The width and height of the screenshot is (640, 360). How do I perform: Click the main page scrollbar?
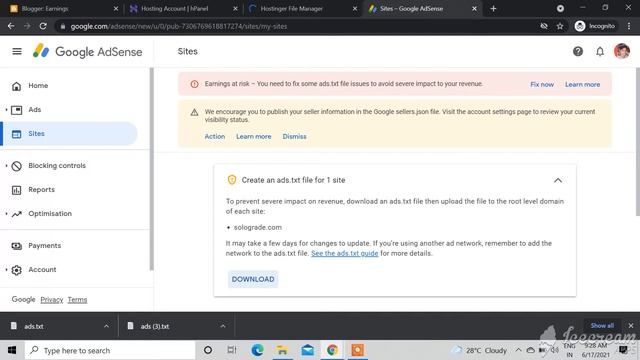click(638, 142)
